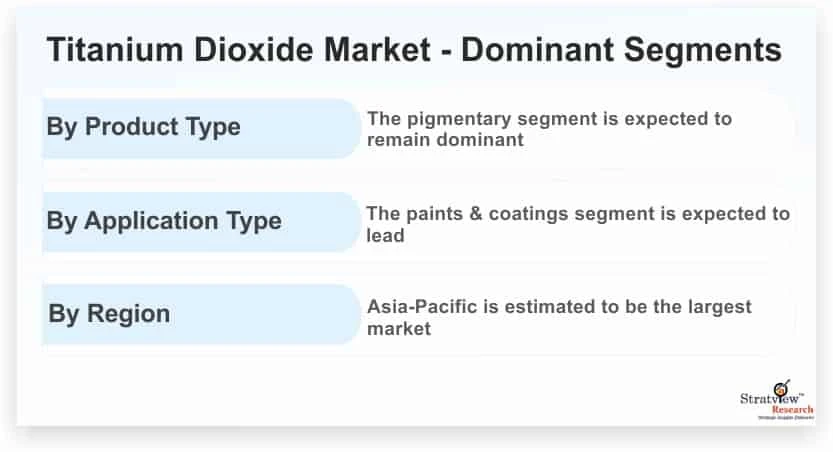This screenshot has height=452, width=833.
Task: Click the word "lead" in second row
Action: tap(385, 235)
